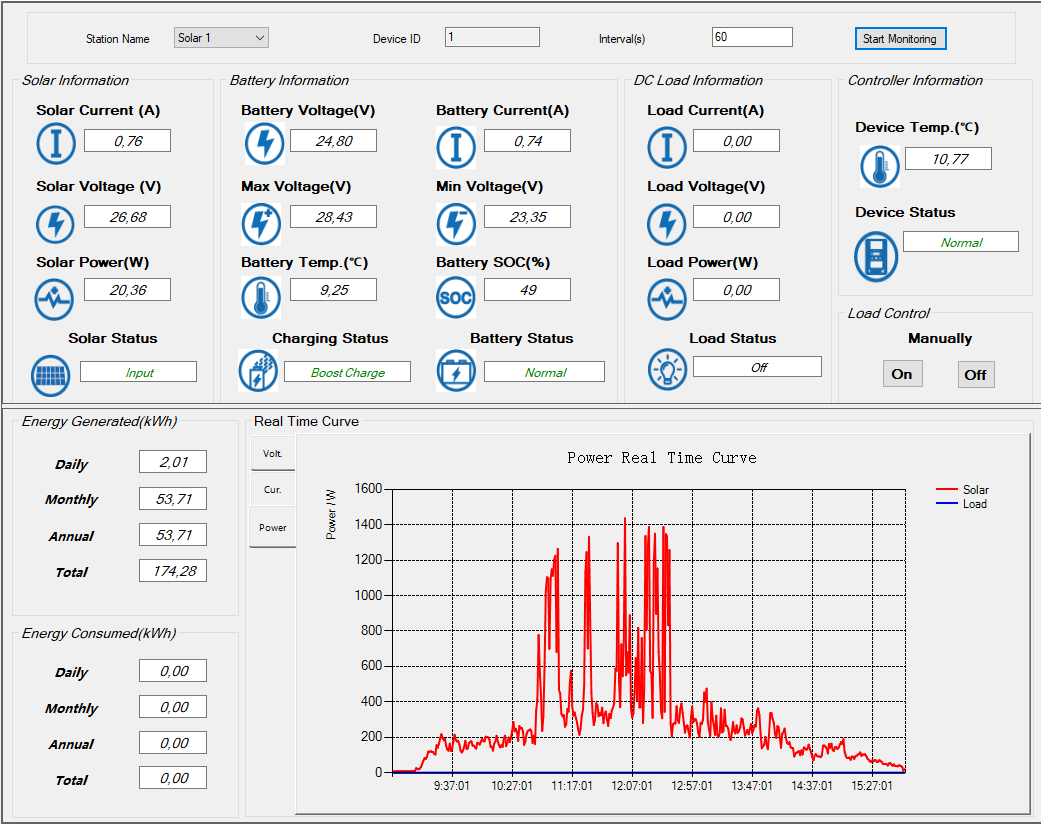Click the Solar Power pulse icon

[54, 299]
